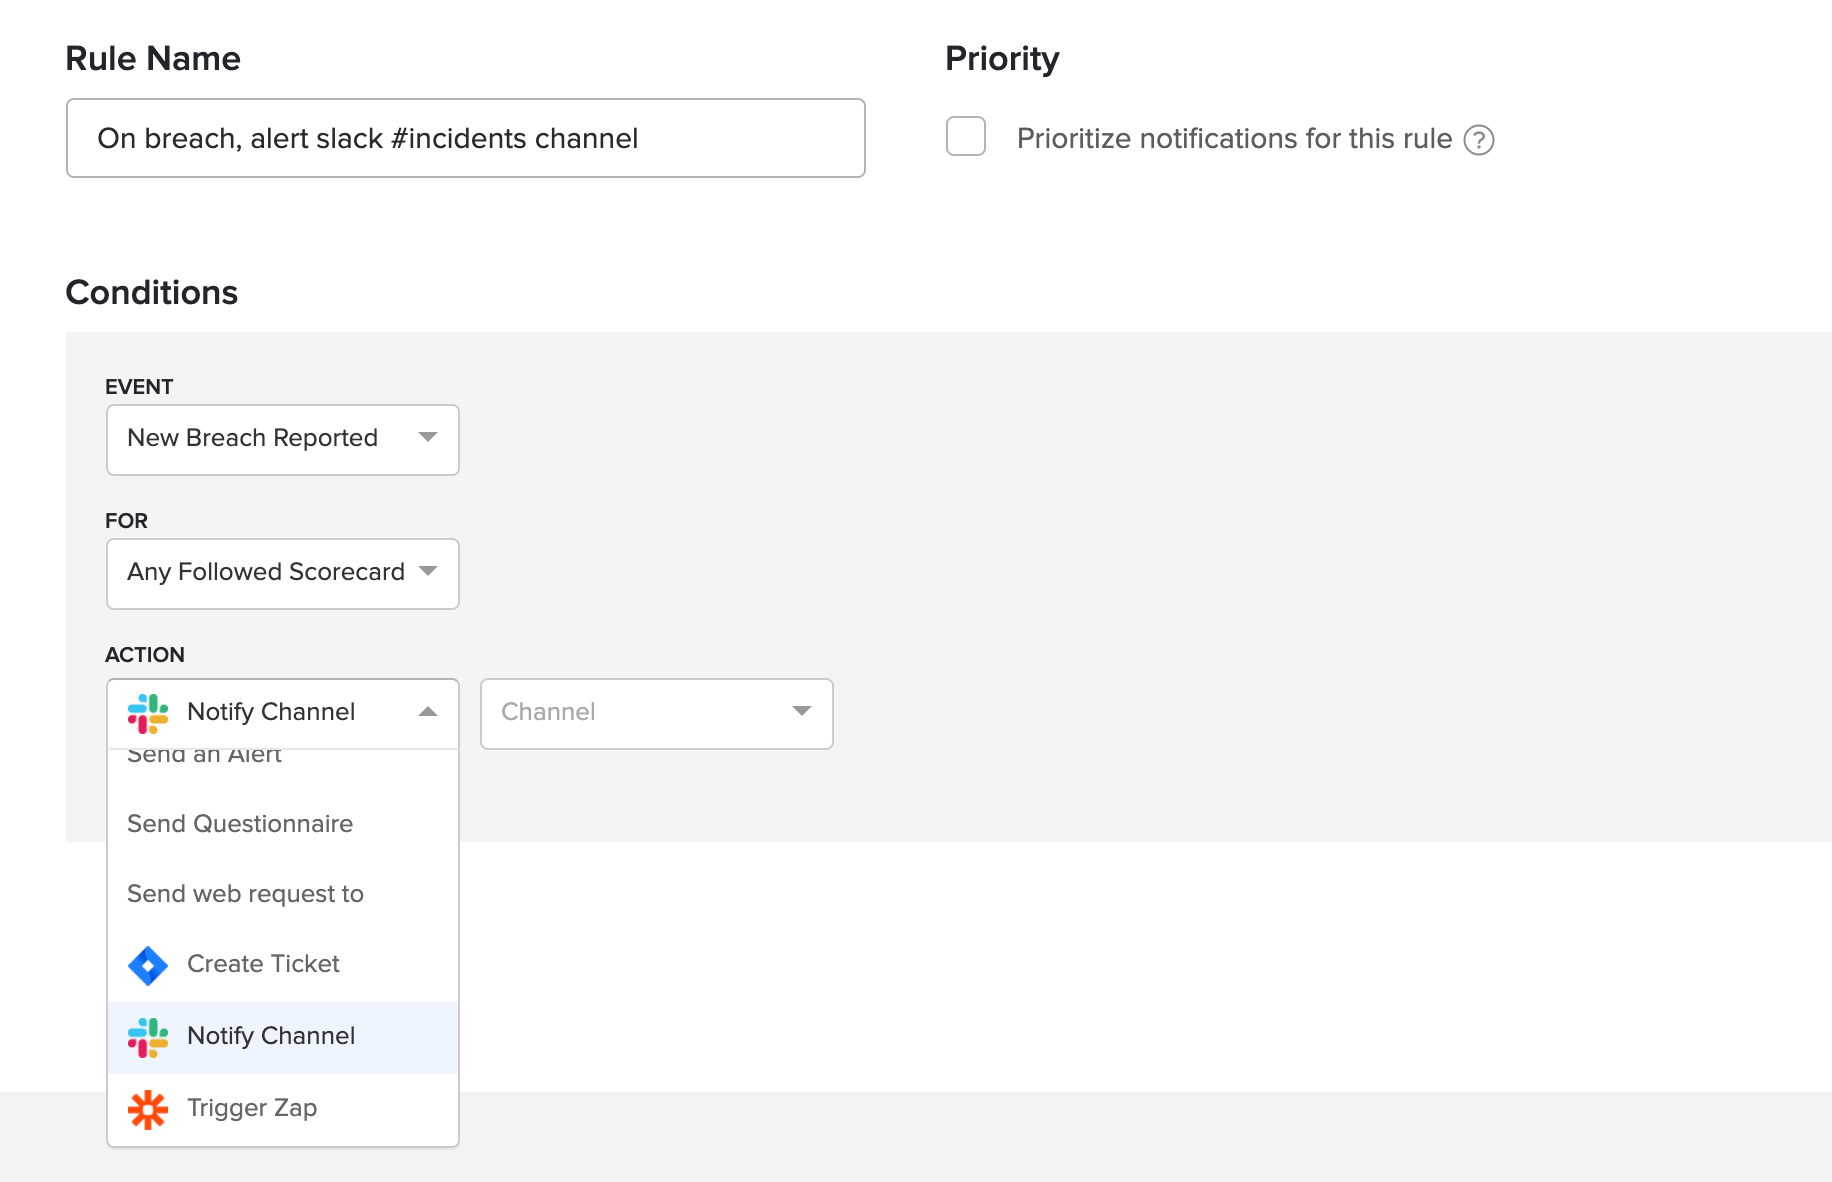Open the Channel dropdown
This screenshot has width=1832, height=1182.
656,713
